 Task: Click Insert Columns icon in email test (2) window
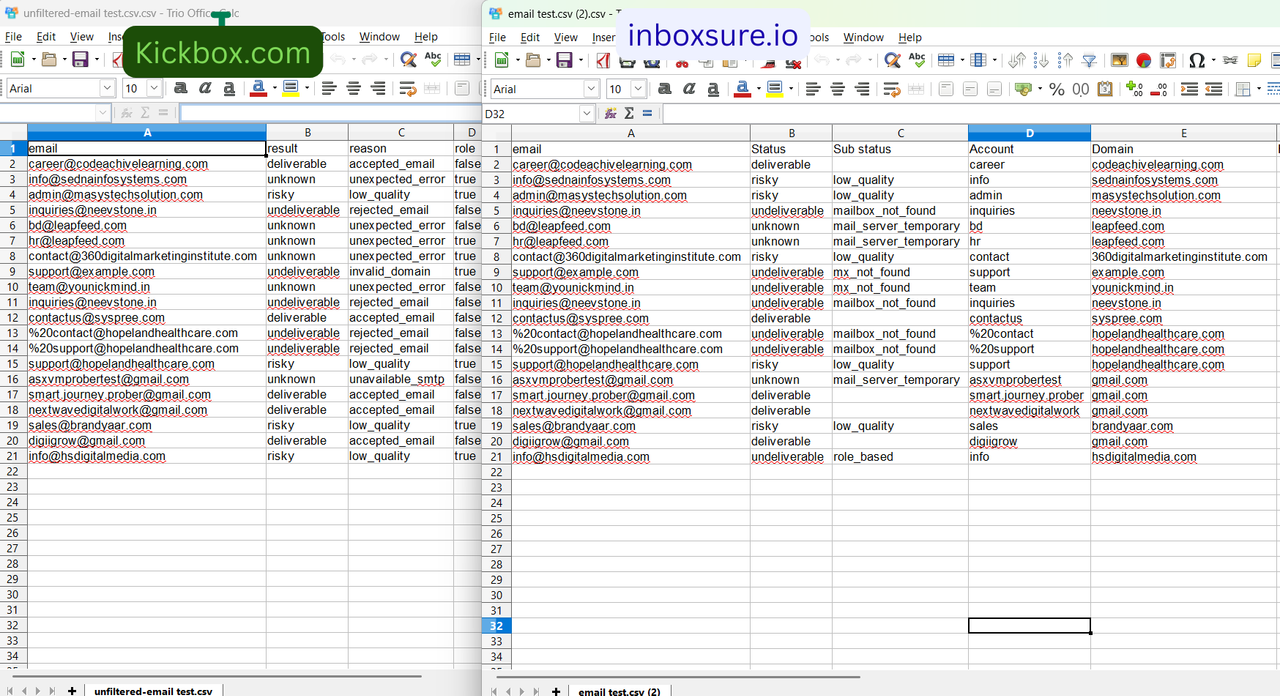click(x=978, y=60)
